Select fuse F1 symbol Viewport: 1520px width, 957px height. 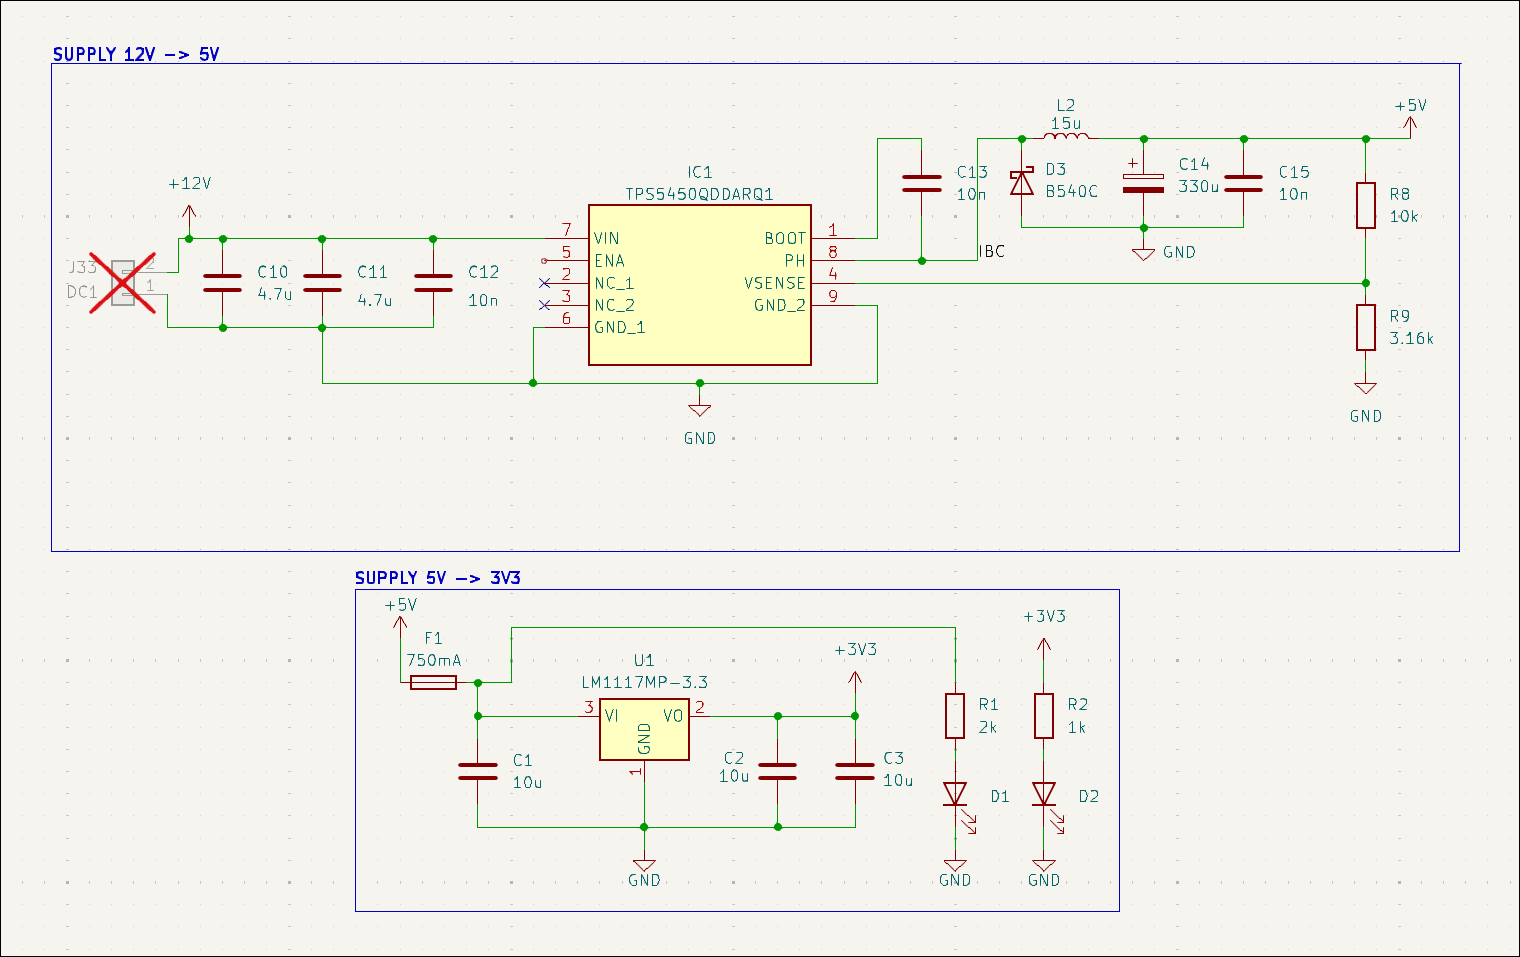point(434,682)
